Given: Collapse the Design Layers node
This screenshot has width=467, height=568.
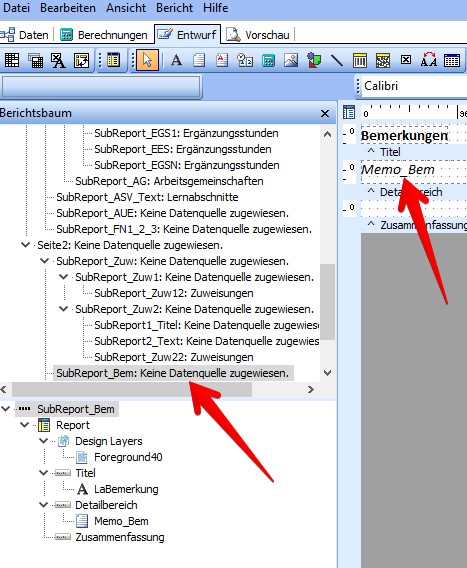Looking at the screenshot, I should 43,441.
